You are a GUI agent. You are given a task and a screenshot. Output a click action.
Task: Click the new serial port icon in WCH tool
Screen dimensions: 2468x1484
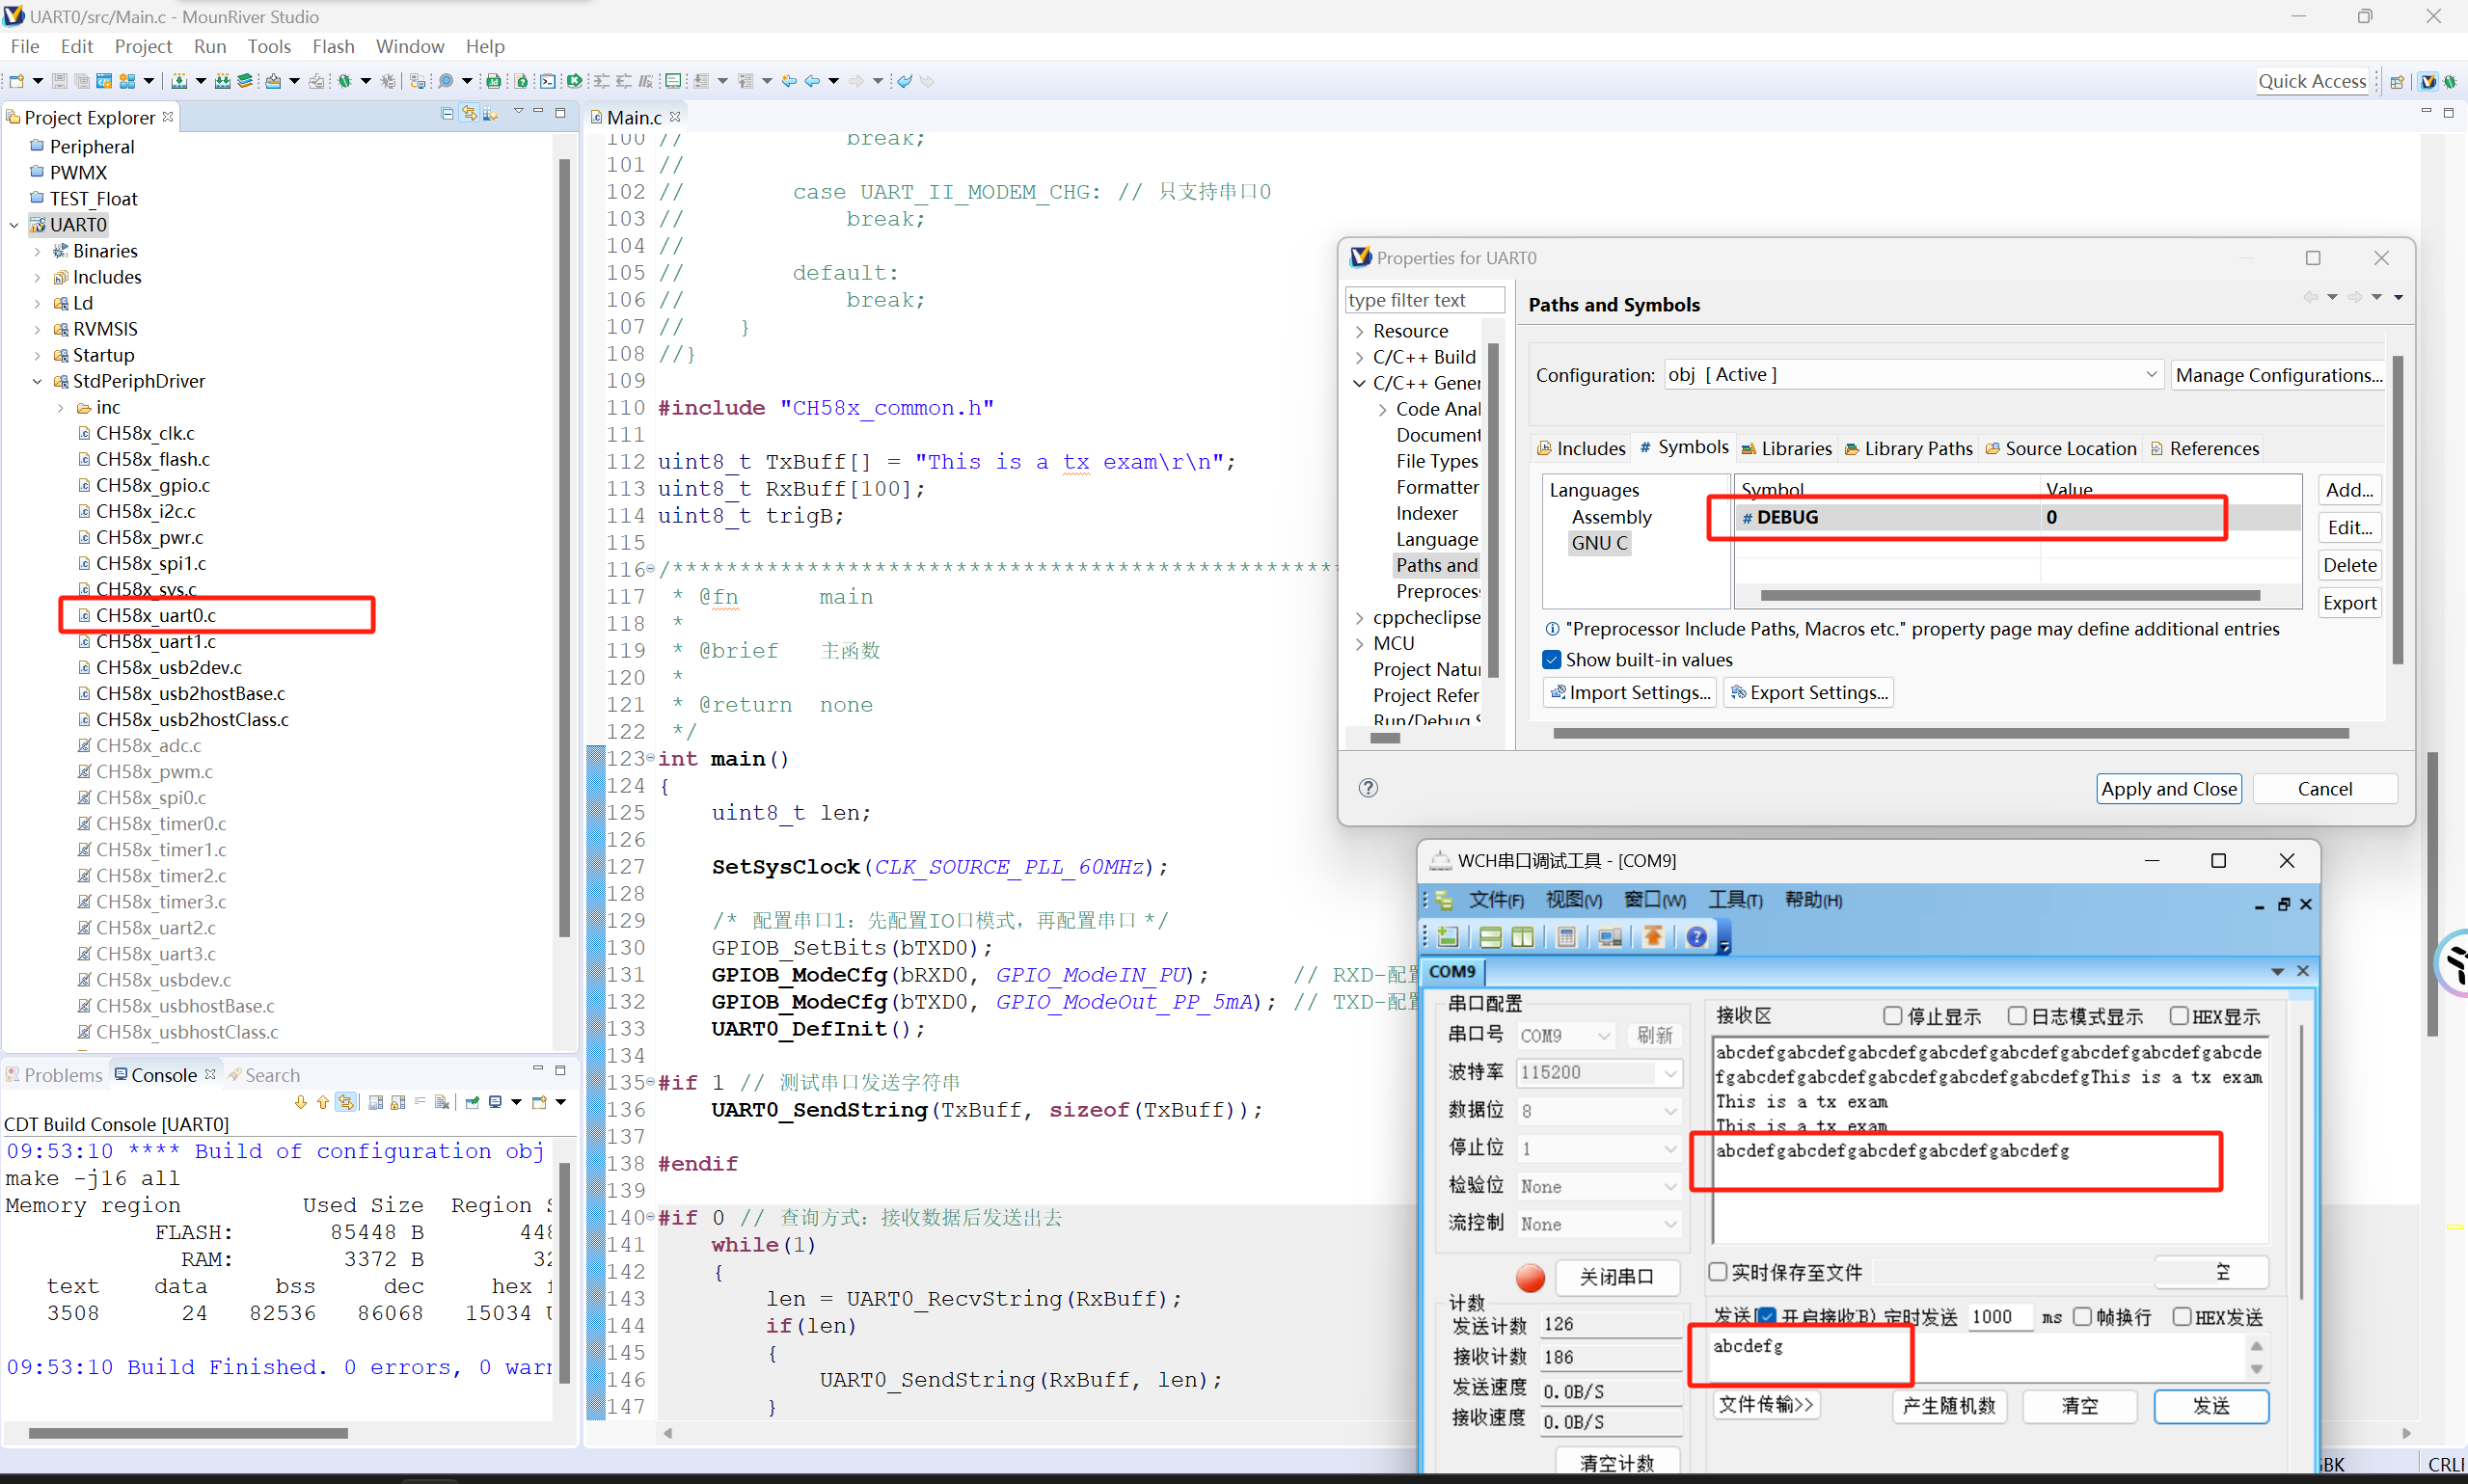coord(1448,936)
